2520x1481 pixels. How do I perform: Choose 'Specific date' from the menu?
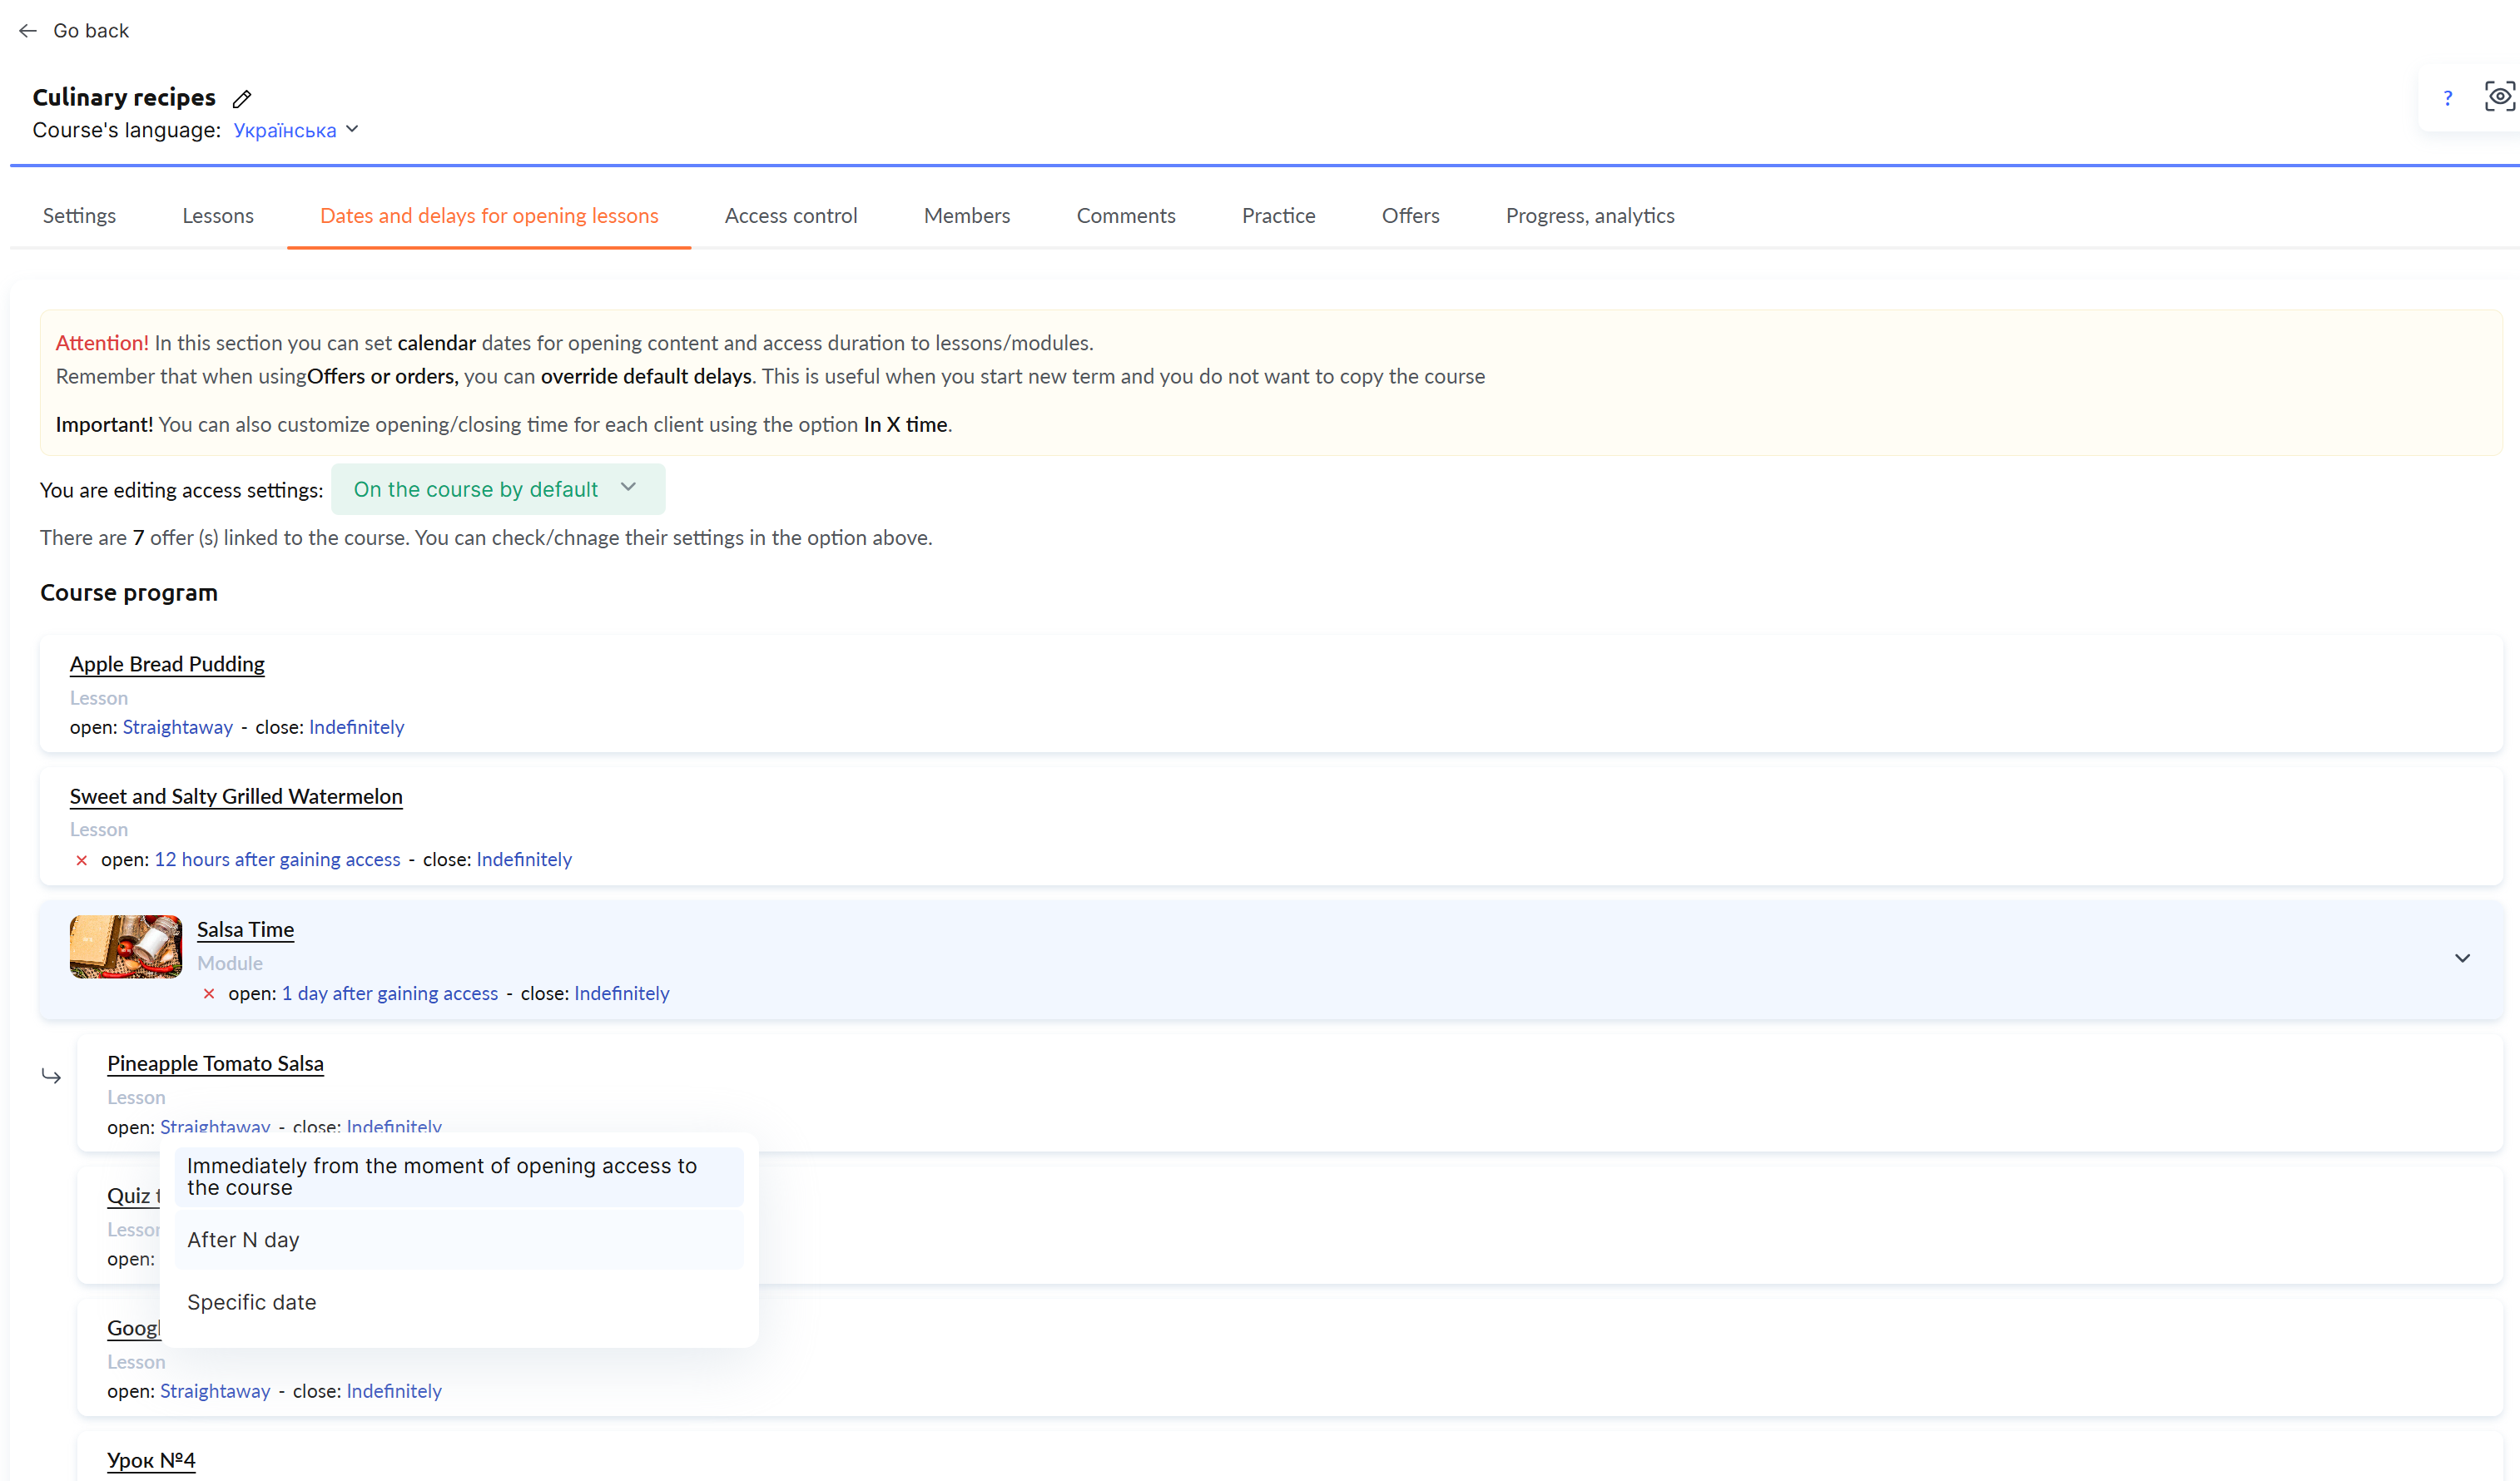[251, 1301]
